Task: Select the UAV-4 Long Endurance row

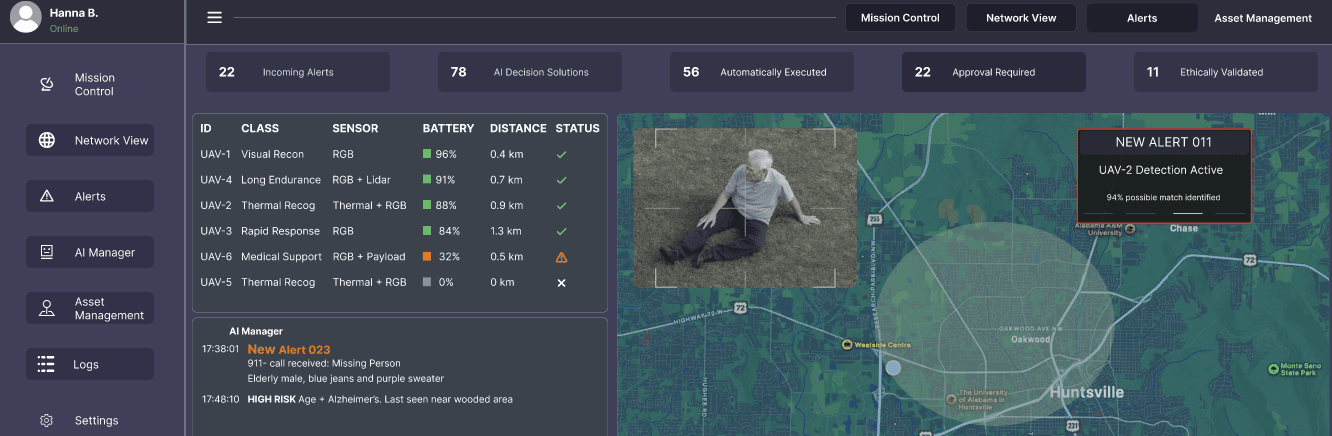Action: (x=400, y=180)
